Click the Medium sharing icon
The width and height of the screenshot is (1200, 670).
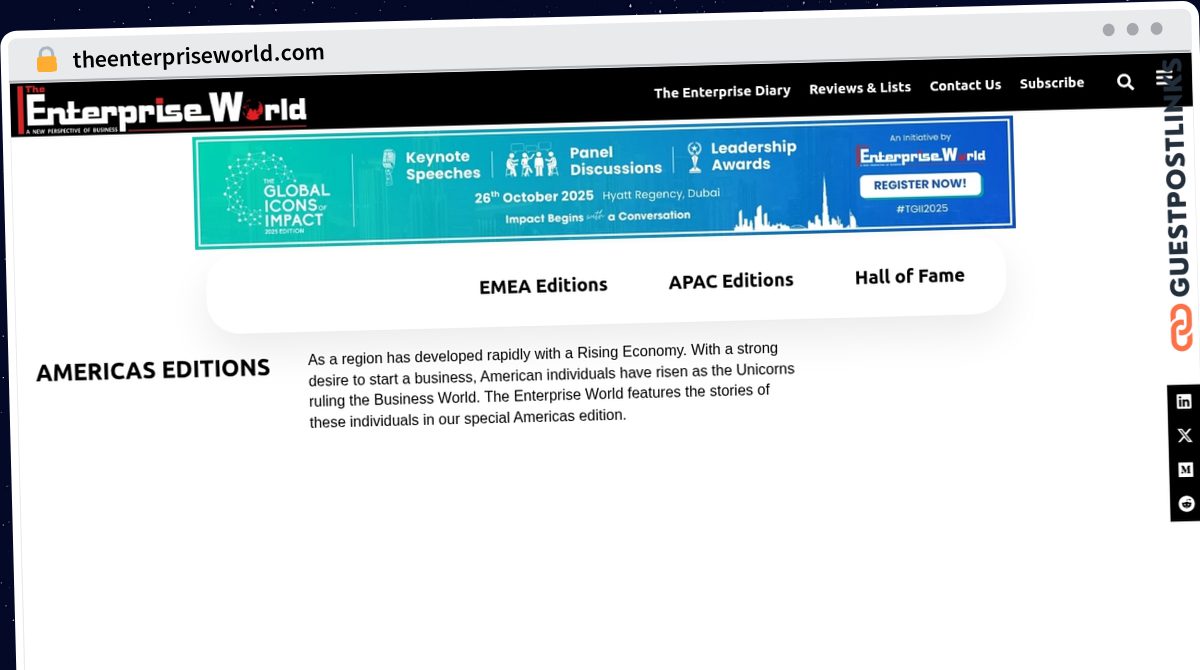pos(1184,469)
